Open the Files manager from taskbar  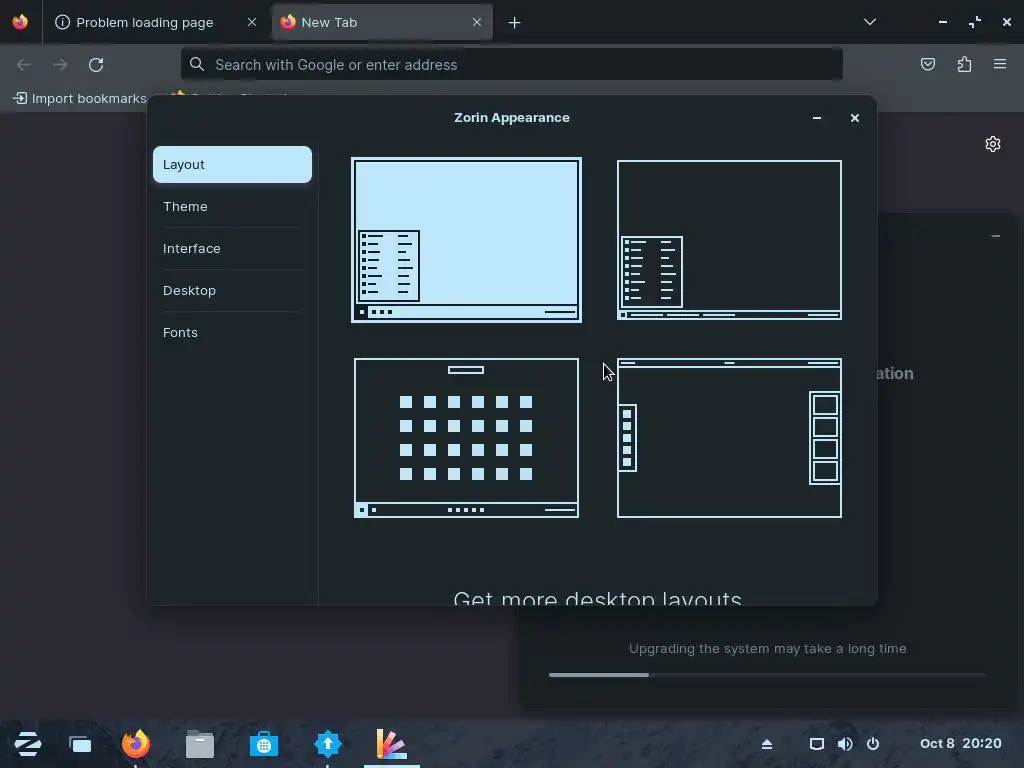pyautogui.click(x=200, y=744)
